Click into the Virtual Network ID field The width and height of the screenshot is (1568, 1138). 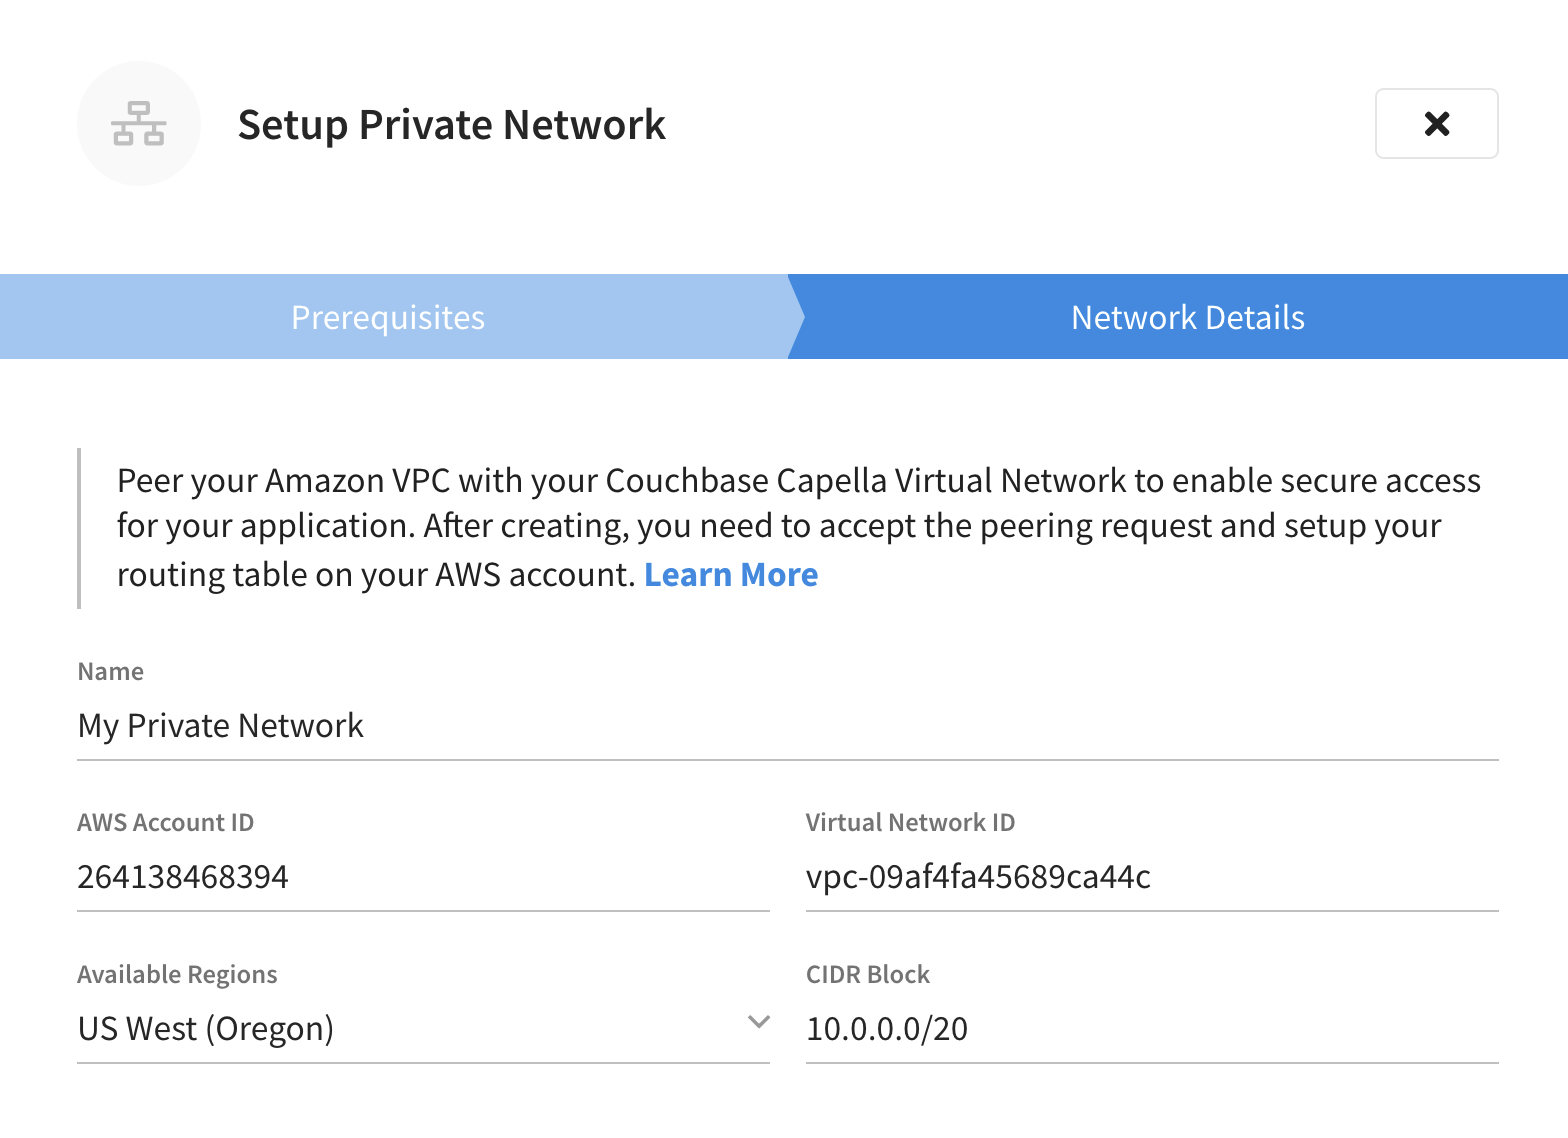pos(1151,877)
